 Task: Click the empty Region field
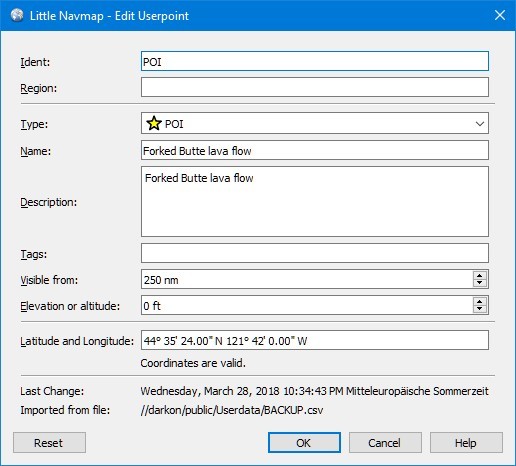(315, 87)
